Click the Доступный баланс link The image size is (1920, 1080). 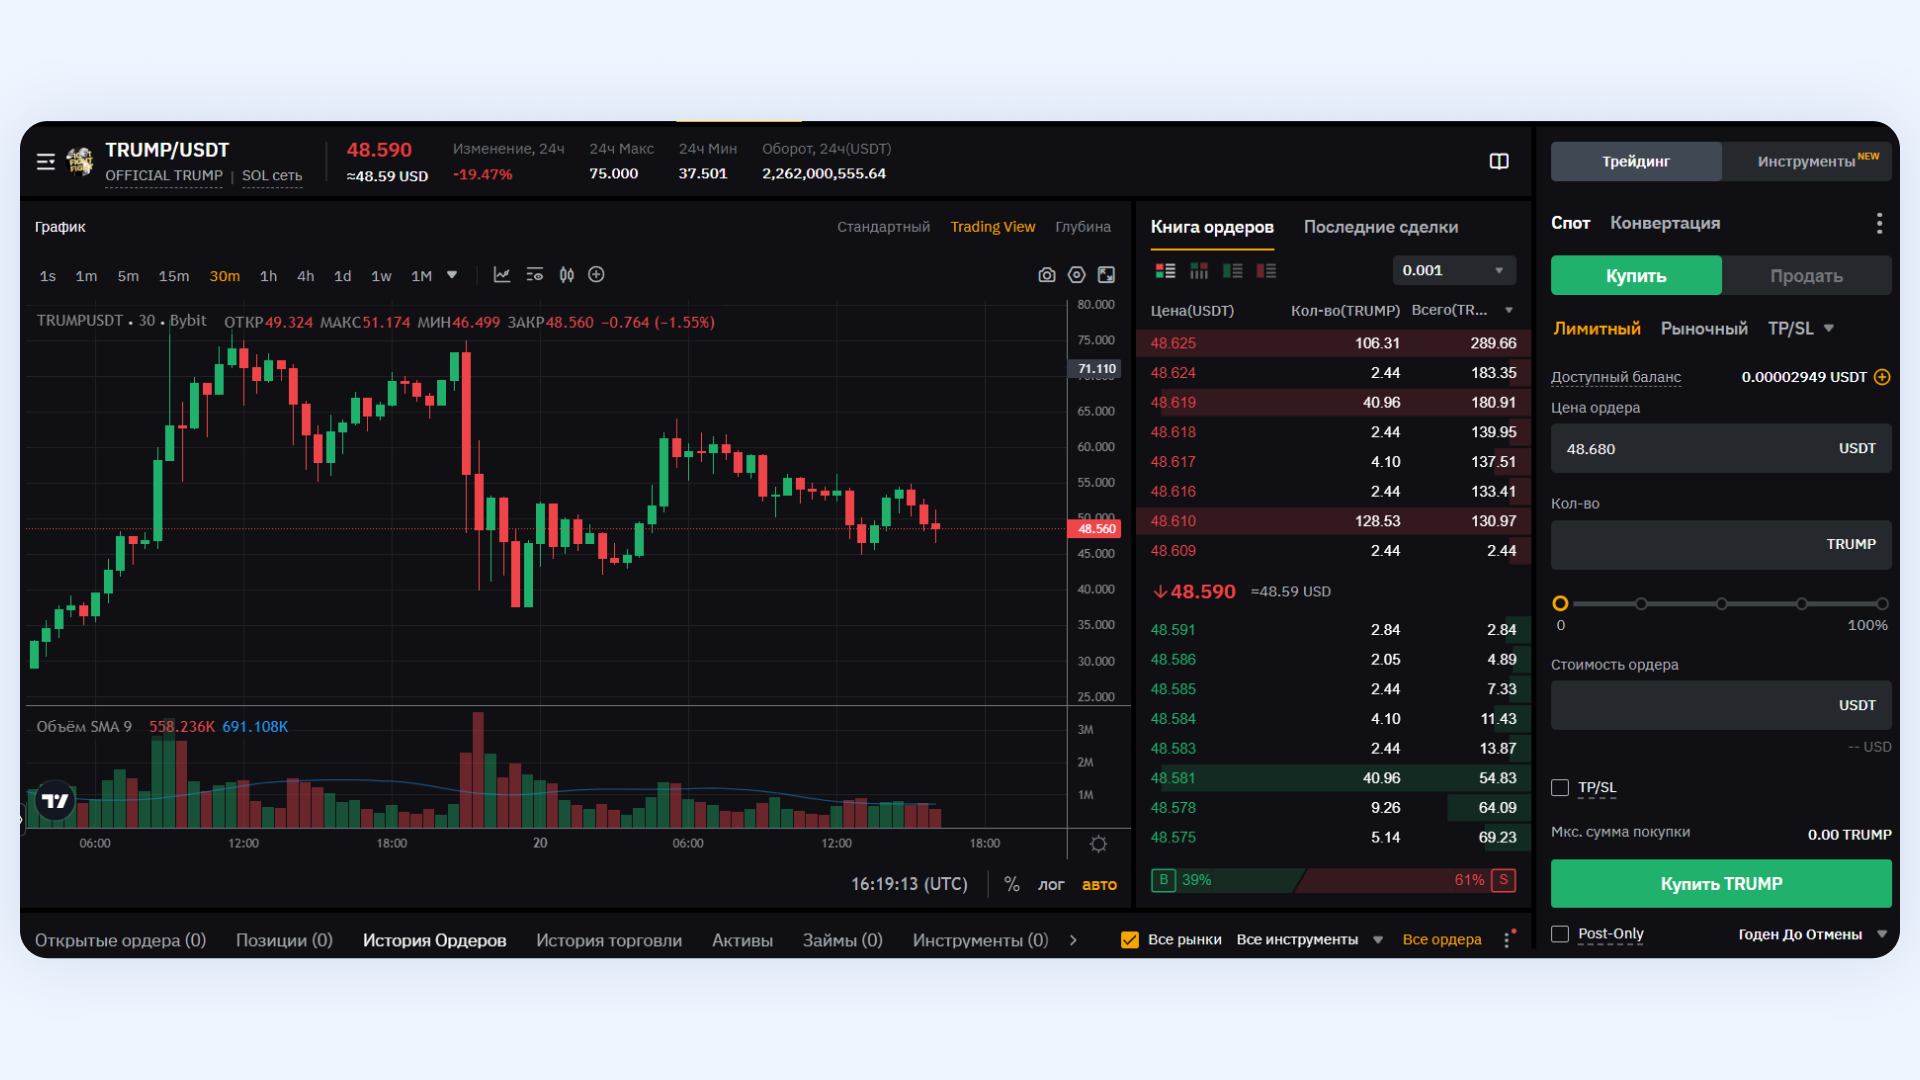point(1616,377)
